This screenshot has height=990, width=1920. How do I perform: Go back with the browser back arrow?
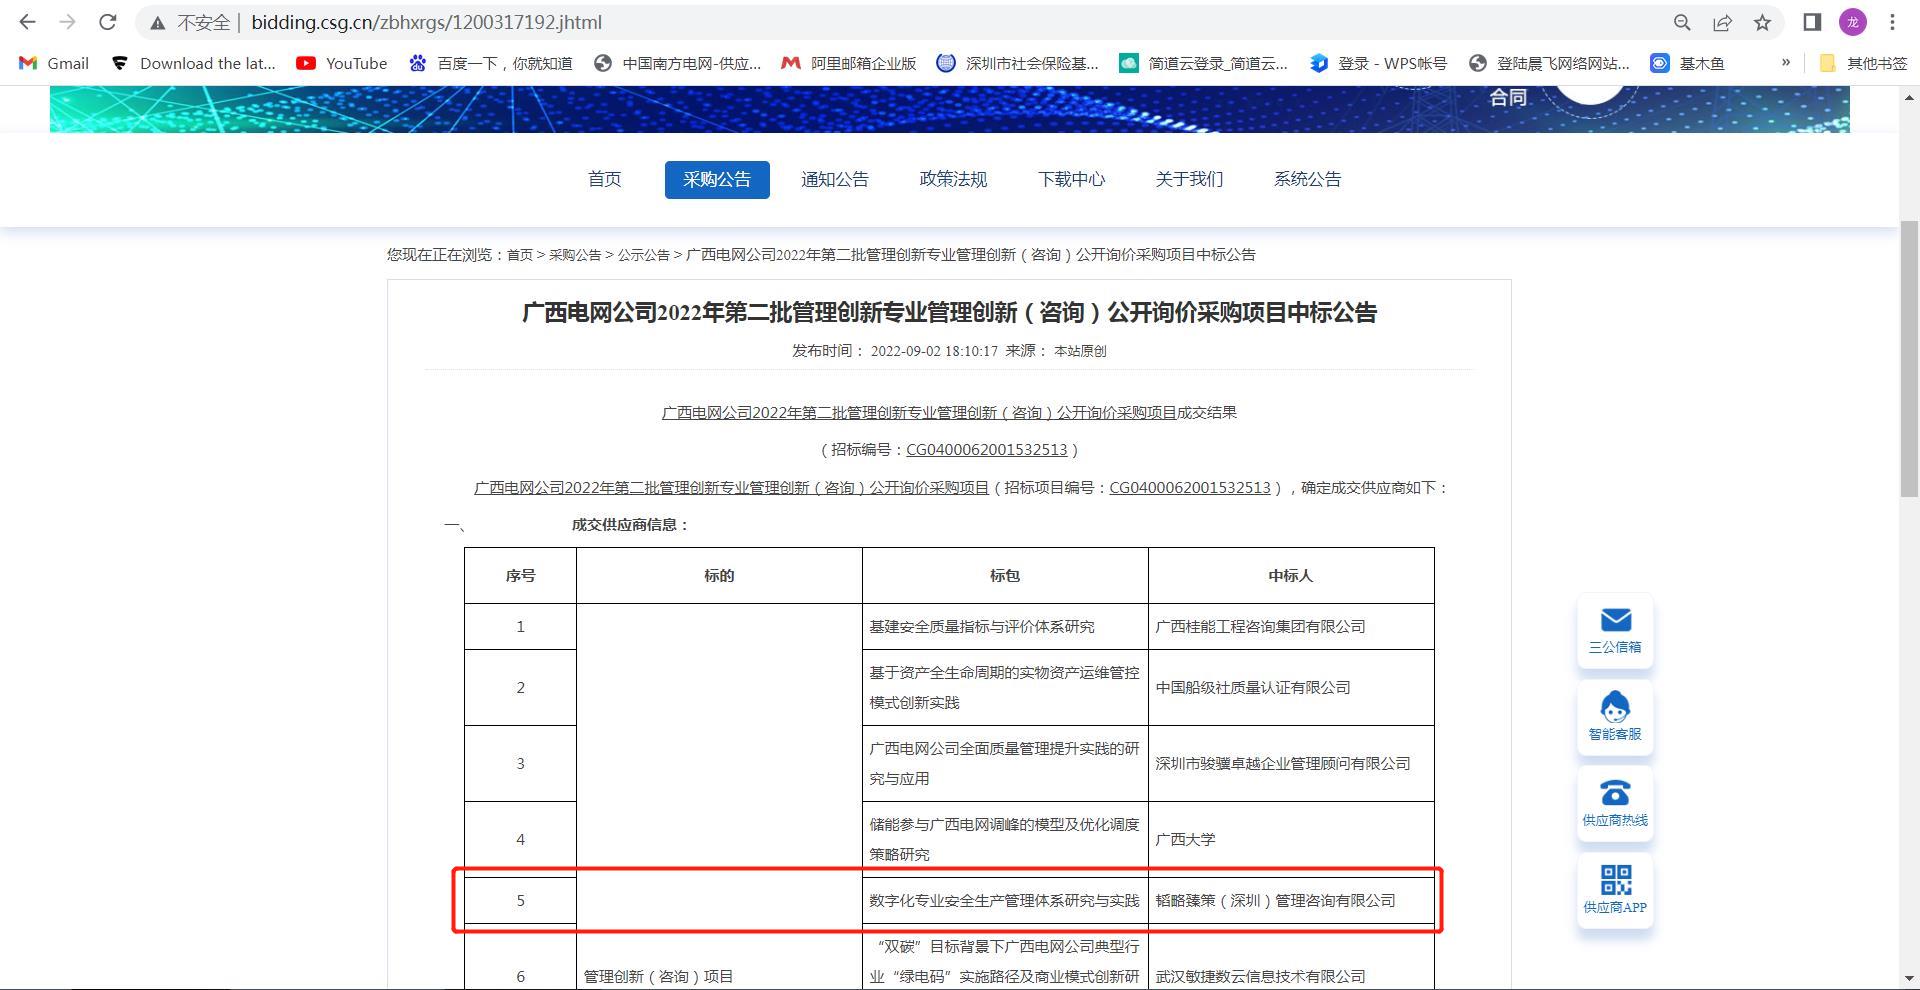(27, 22)
